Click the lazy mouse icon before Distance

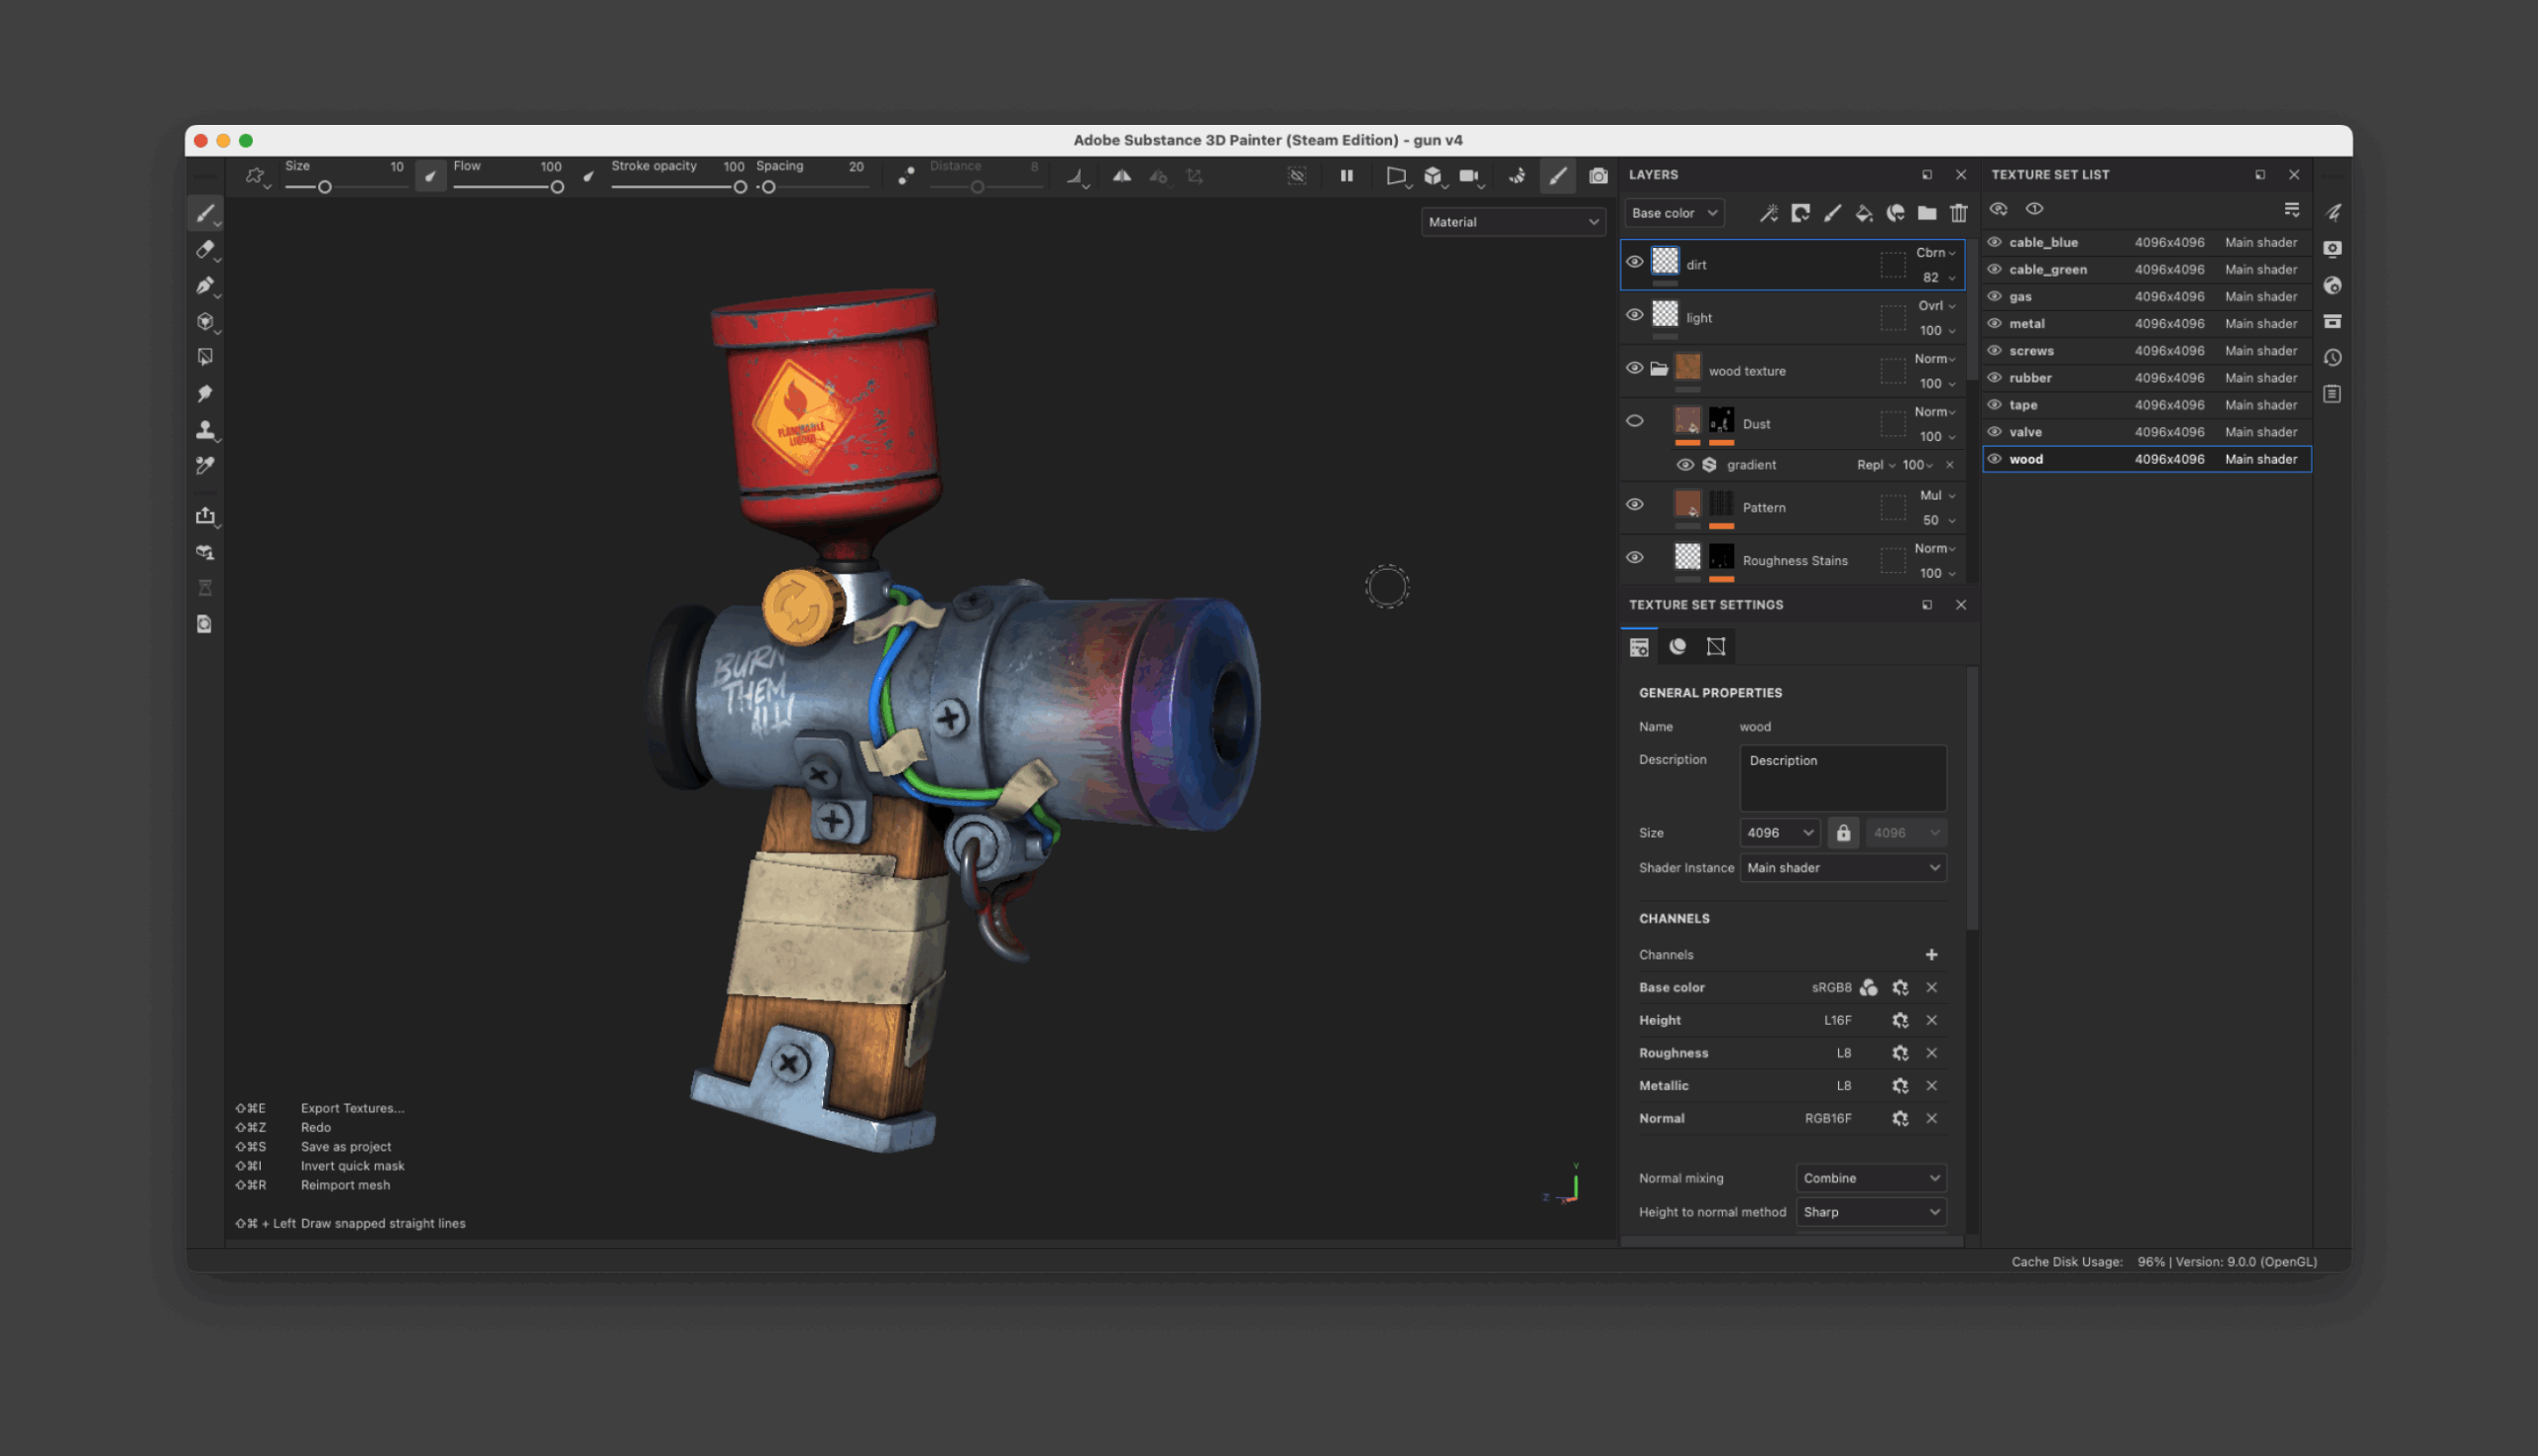coord(906,176)
